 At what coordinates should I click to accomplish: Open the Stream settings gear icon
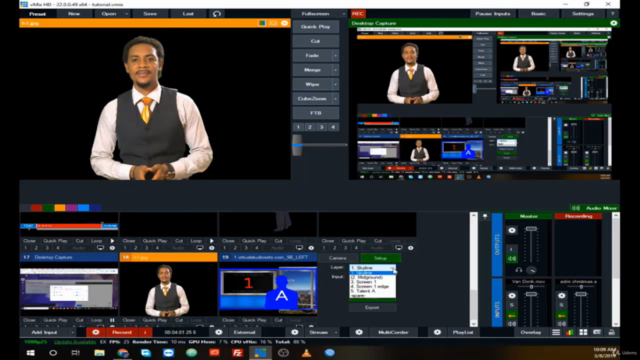(295, 332)
